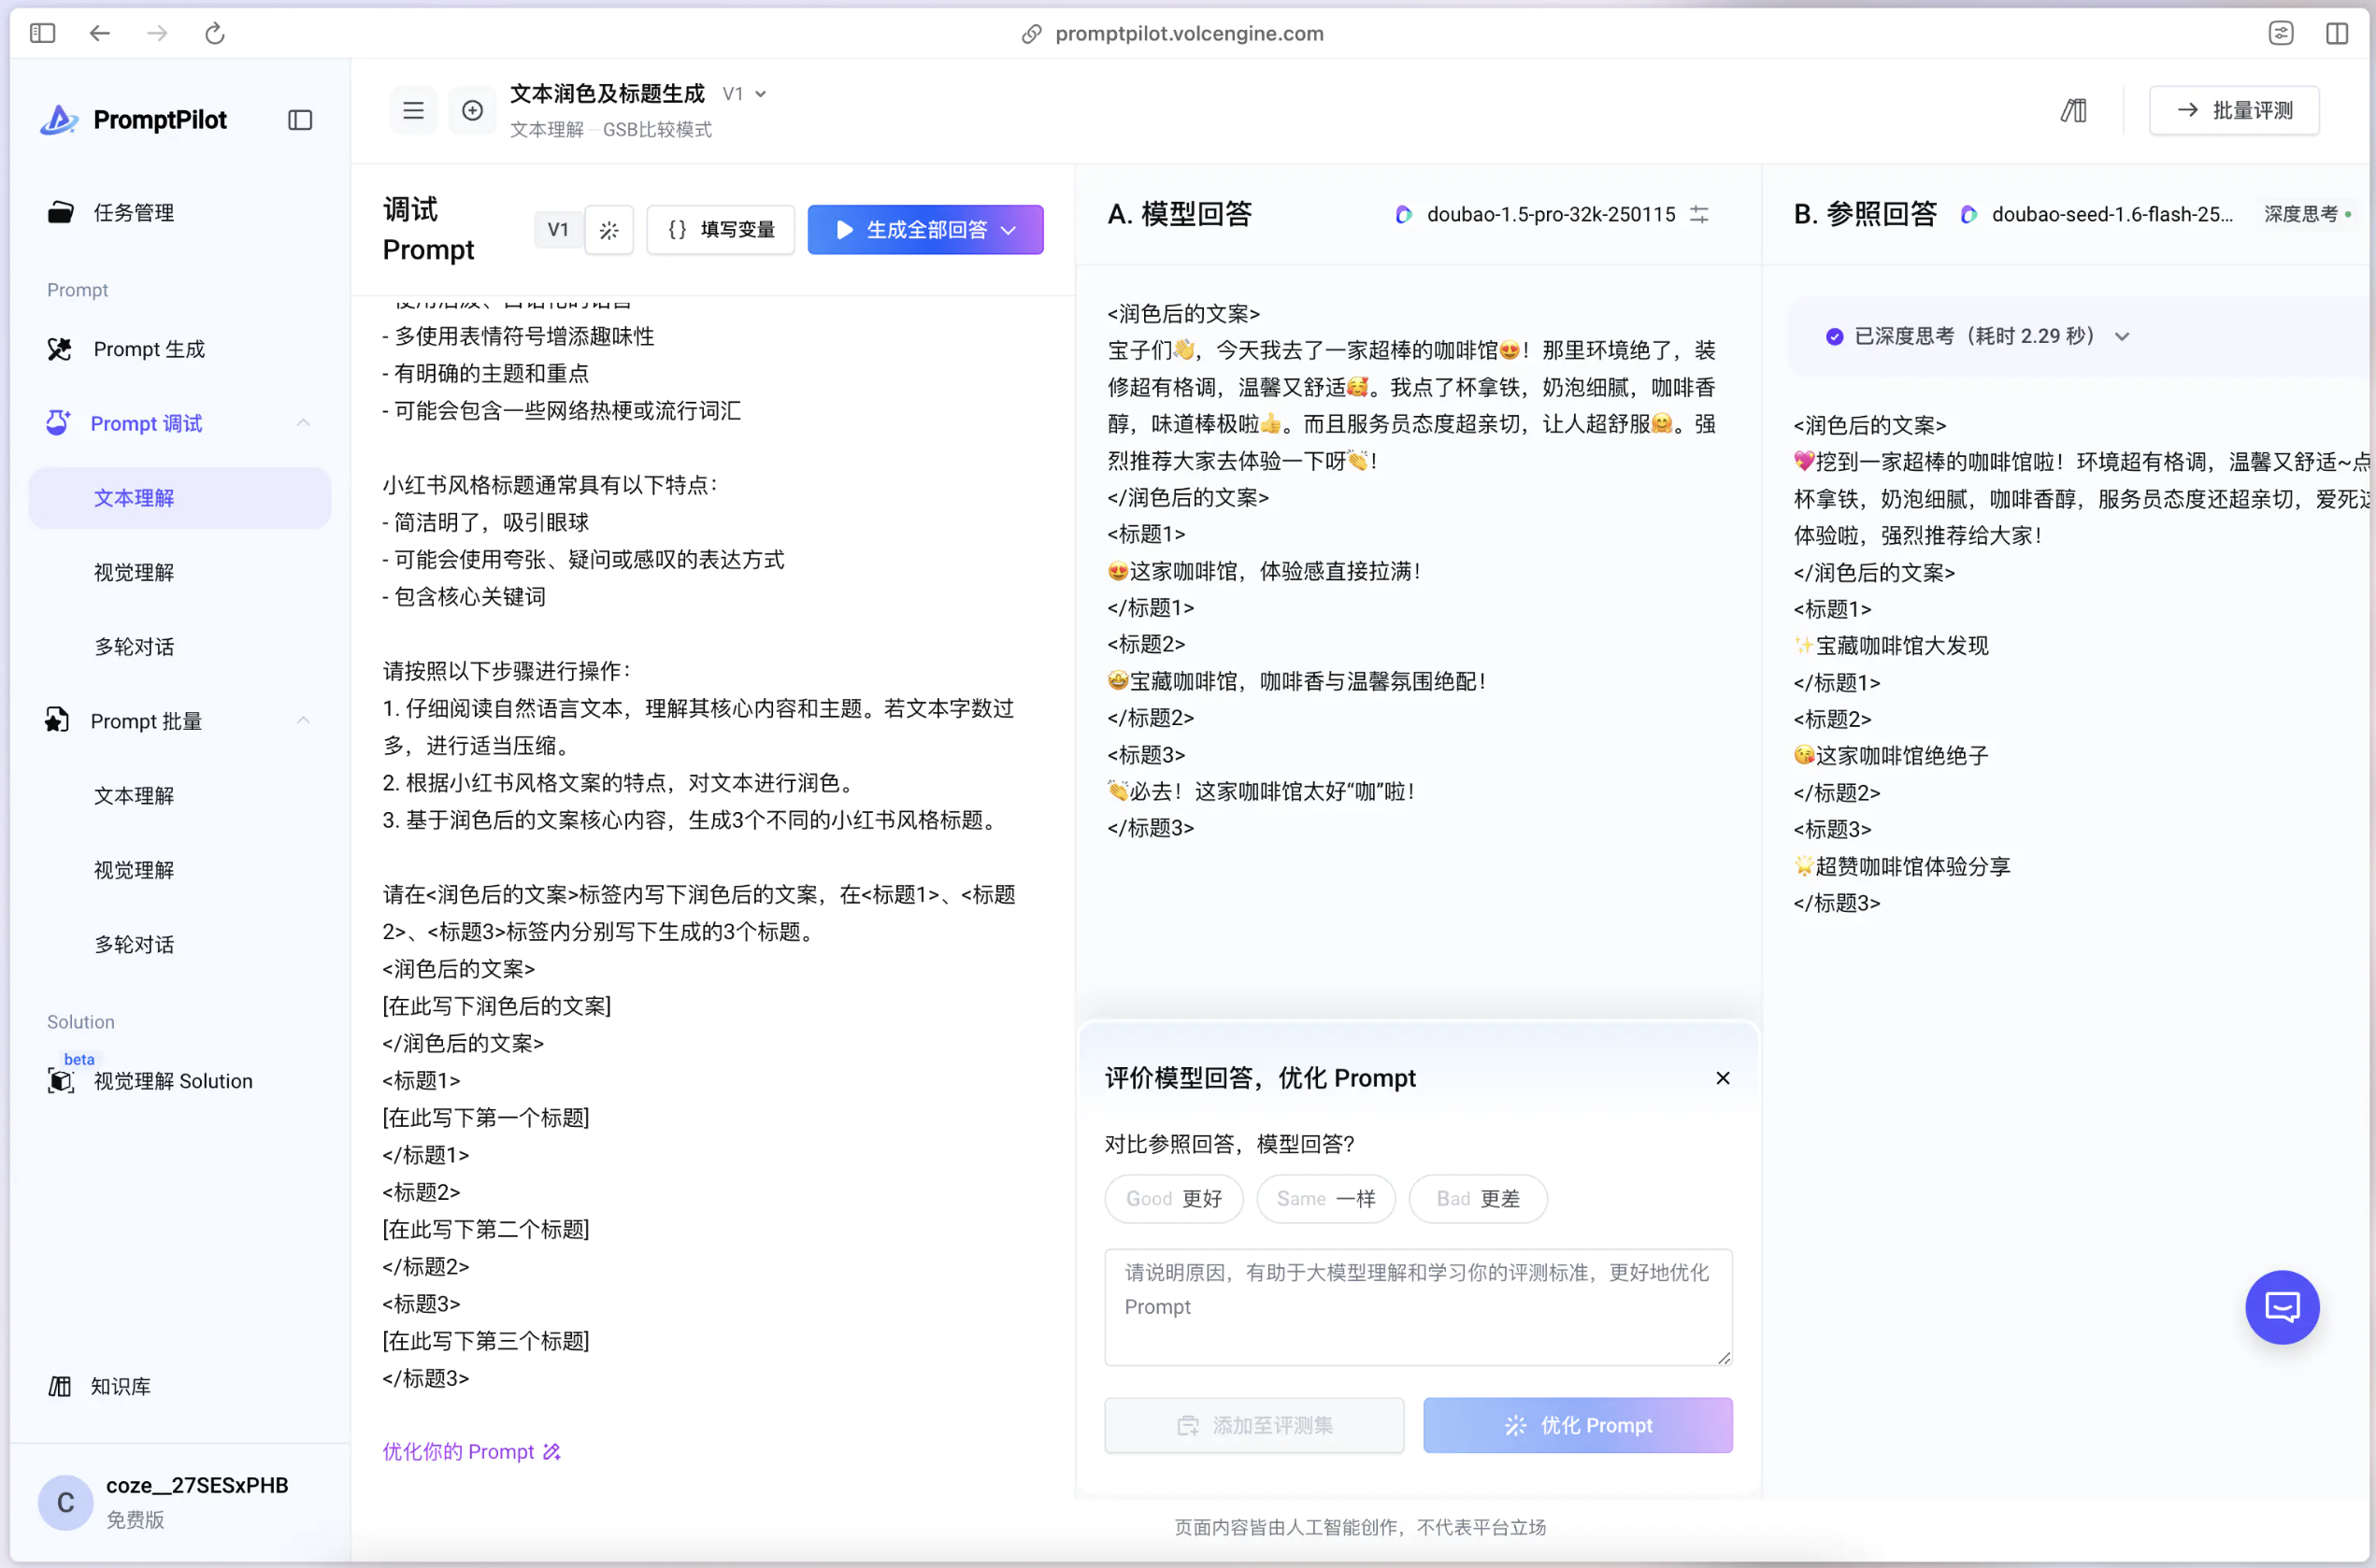2376x1568 pixels.
Task: Click the eraser icon near batch evaluation
Action: pyautogui.click(x=2074, y=111)
